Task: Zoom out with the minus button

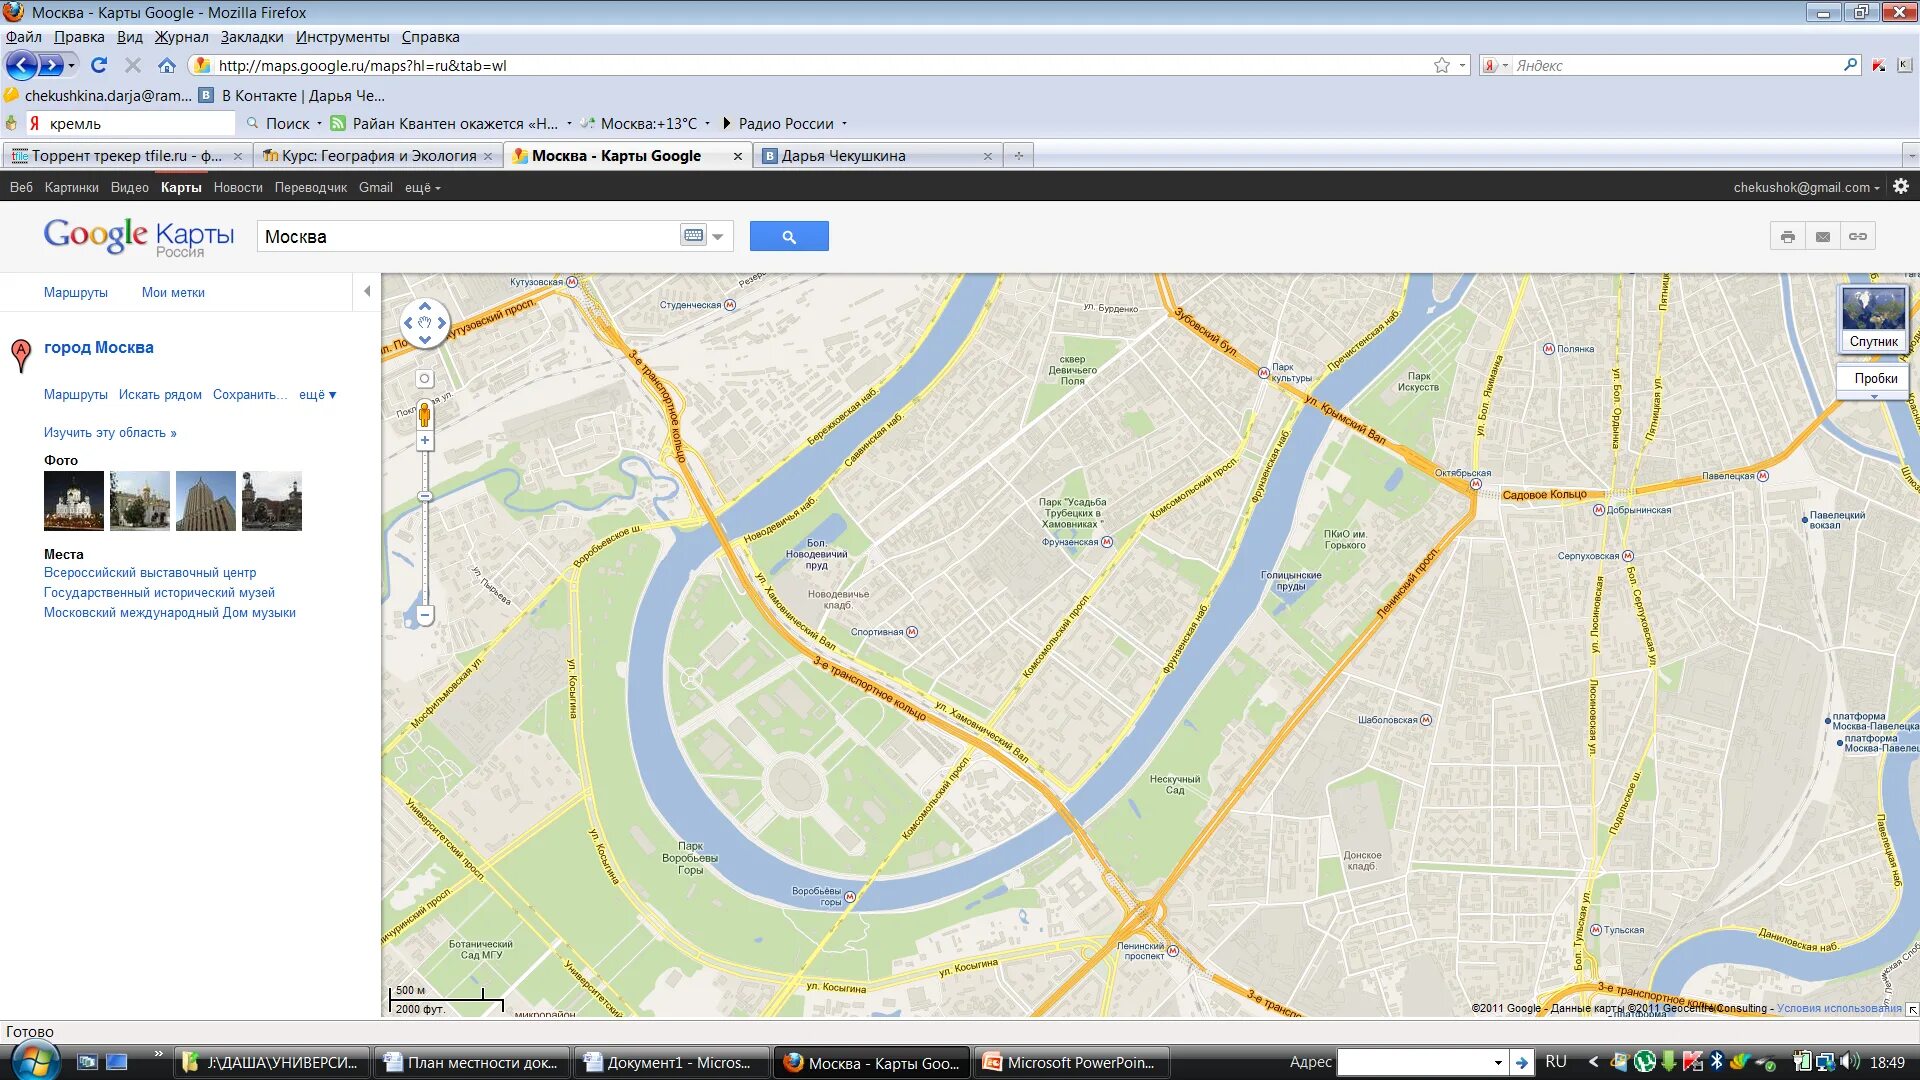Action: click(425, 615)
